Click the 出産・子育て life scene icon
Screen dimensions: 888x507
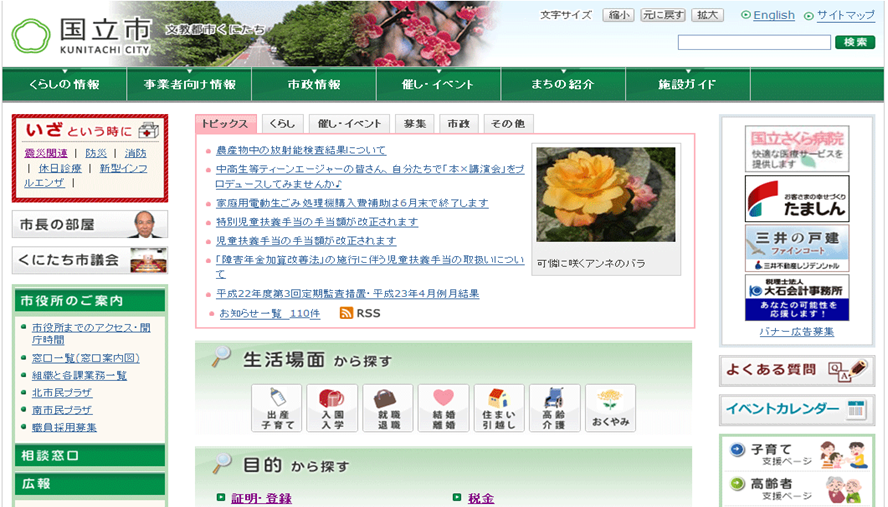(276, 408)
